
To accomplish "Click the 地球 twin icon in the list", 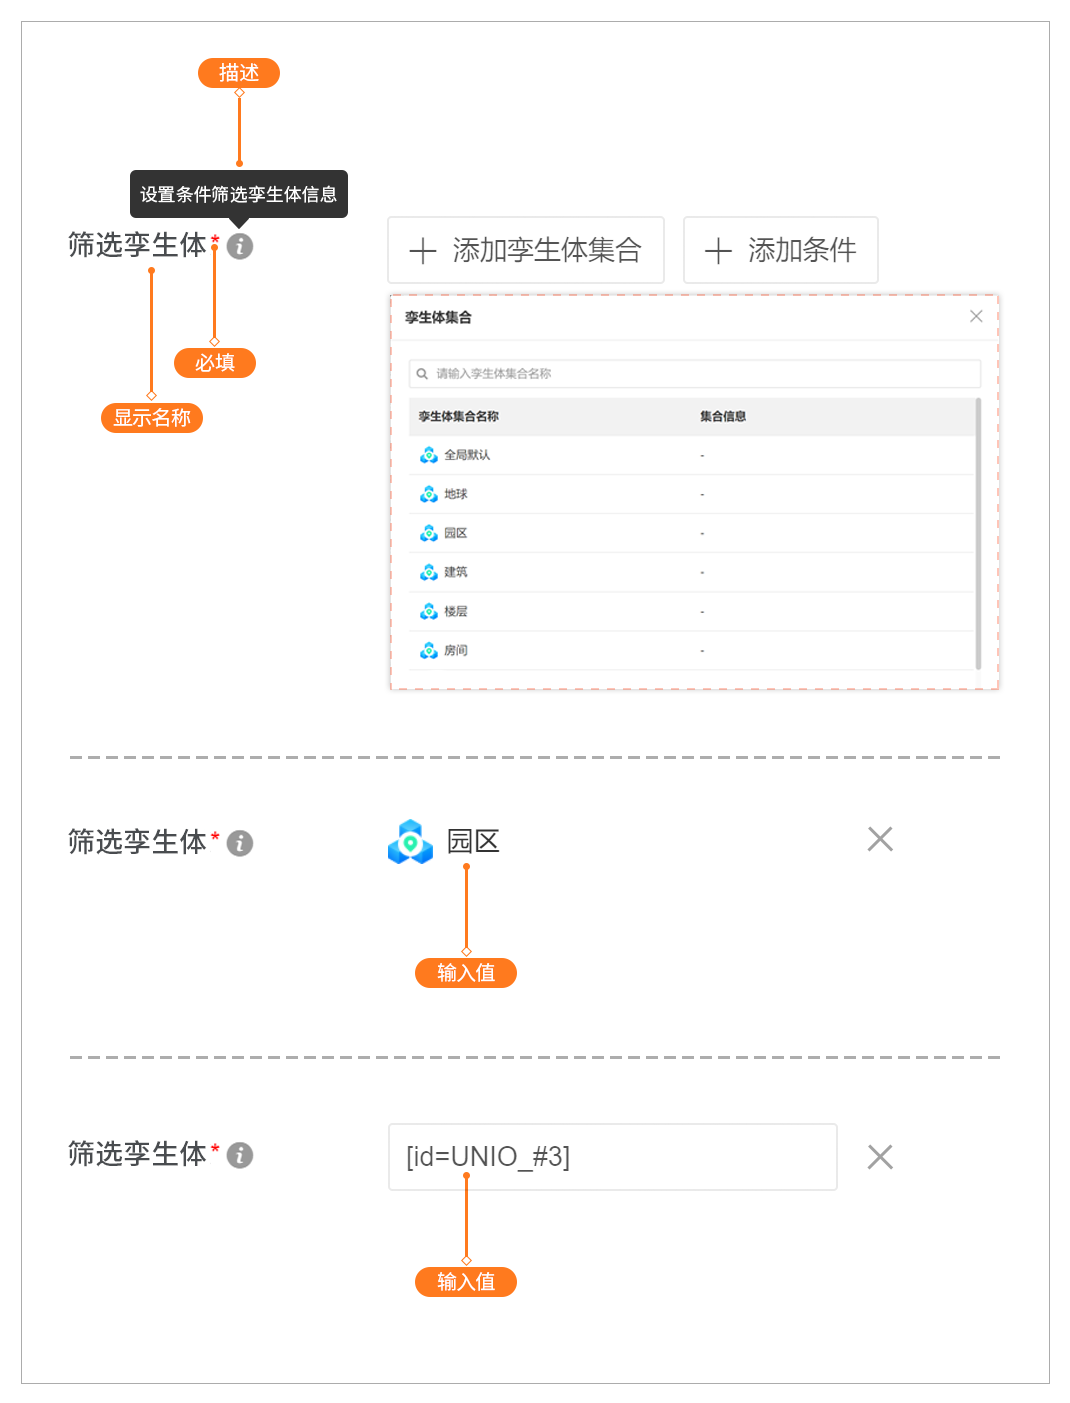I will pos(429,494).
